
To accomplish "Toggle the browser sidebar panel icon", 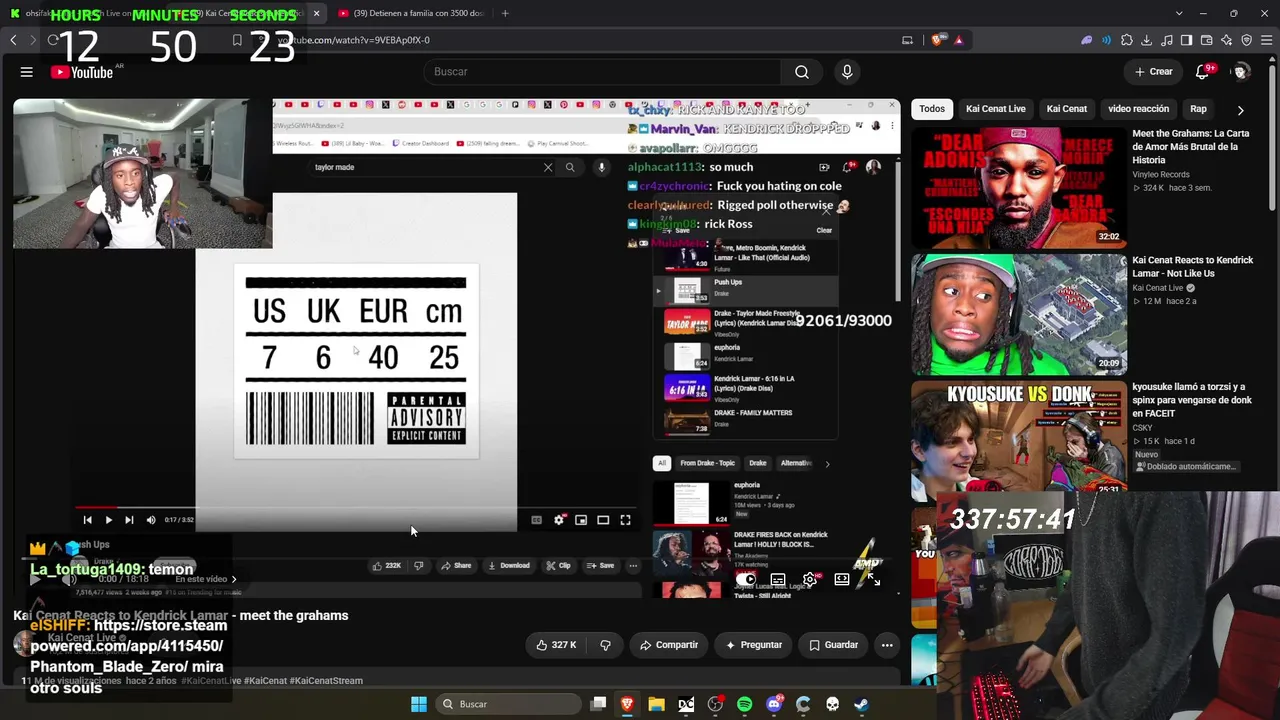I will pos(1186,40).
